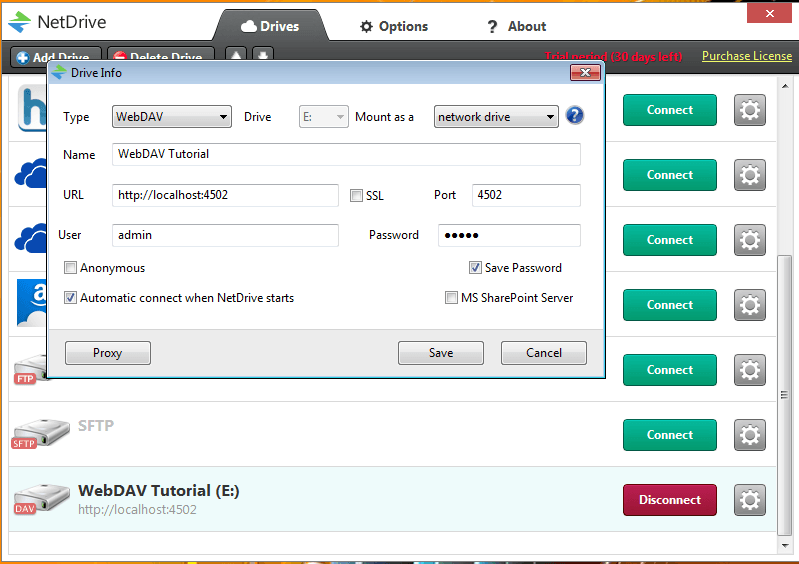The image size is (799, 564).
Task: Click Cancel in Drive Info dialog
Action: tap(544, 353)
